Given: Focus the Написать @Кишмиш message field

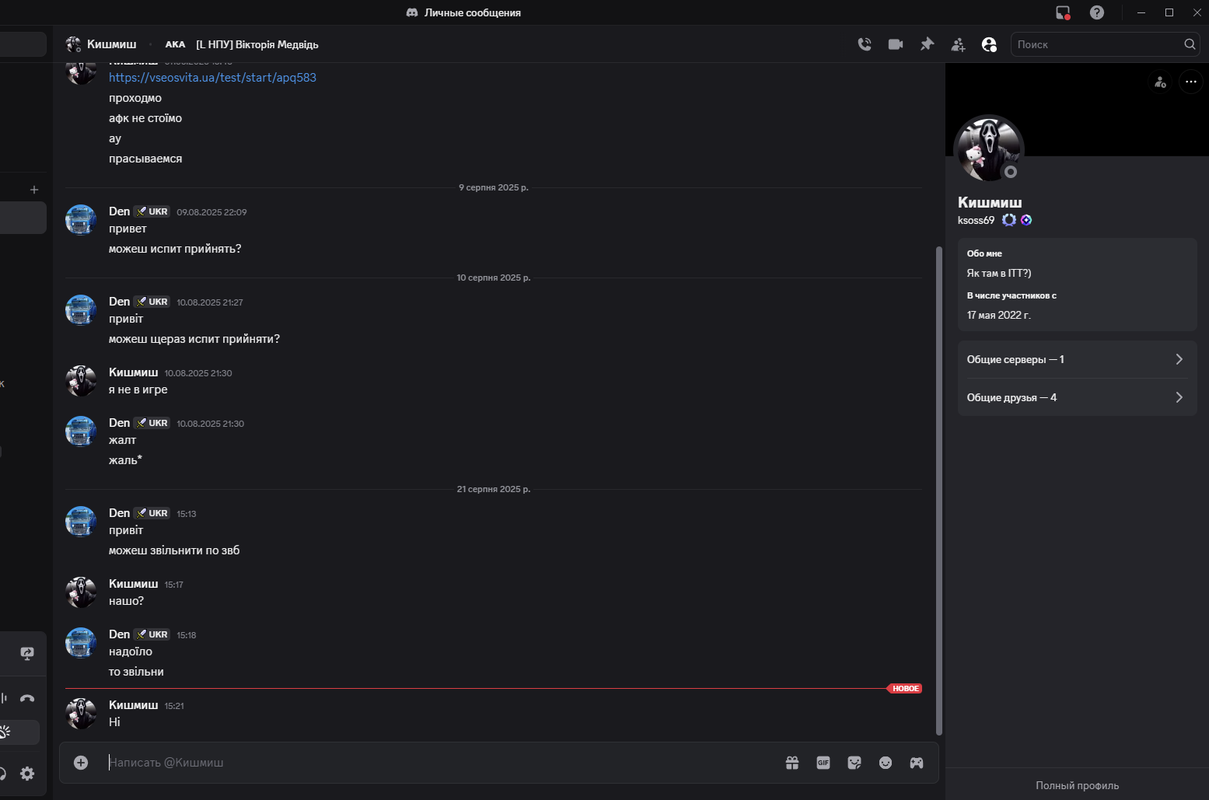Looking at the screenshot, I should pyautogui.click(x=440, y=762).
